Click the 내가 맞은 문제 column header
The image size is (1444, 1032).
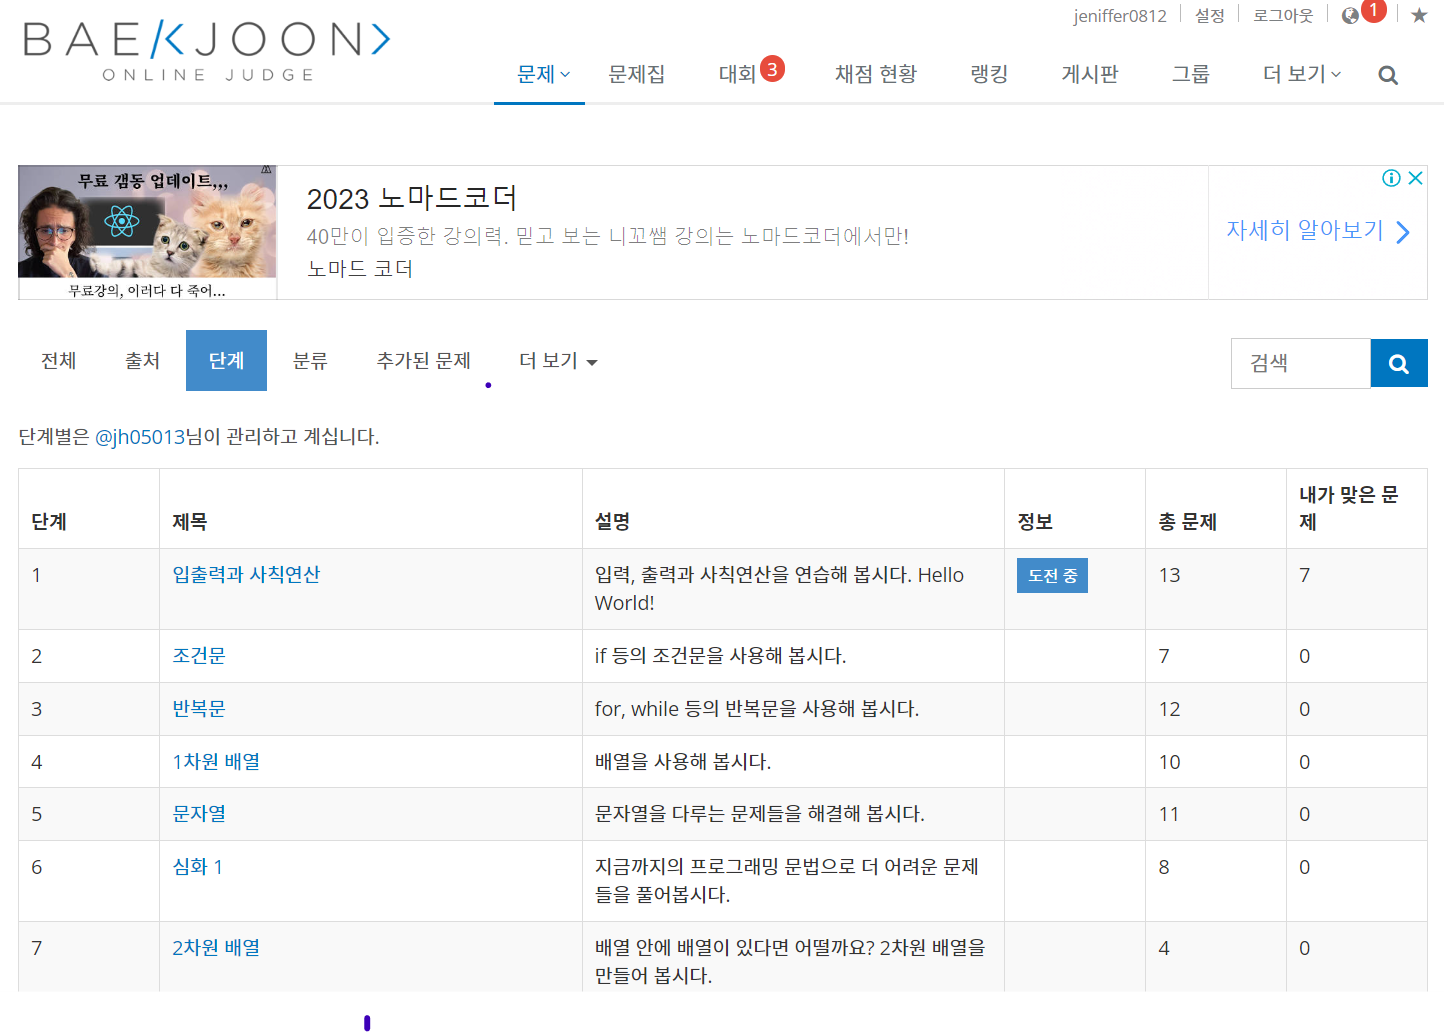pos(1349,508)
